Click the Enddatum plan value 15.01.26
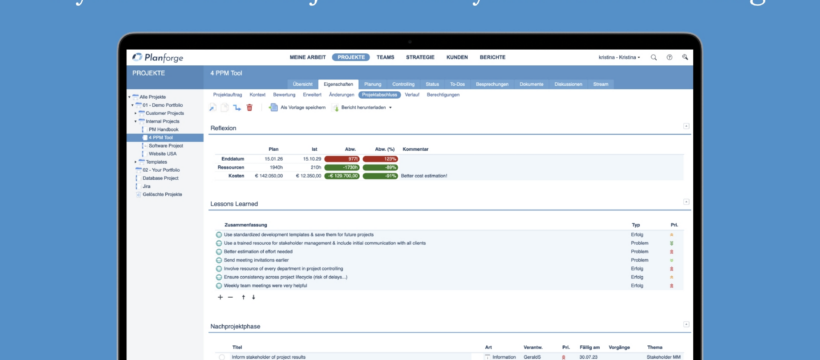This screenshot has height=360, width=820. (x=274, y=159)
